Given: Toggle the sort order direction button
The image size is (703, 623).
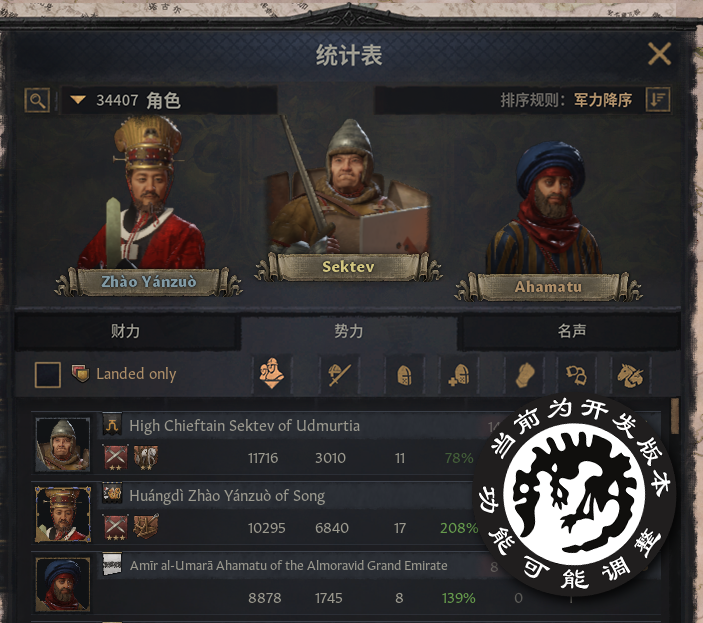Looking at the screenshot, I should (x=658, y=100).
